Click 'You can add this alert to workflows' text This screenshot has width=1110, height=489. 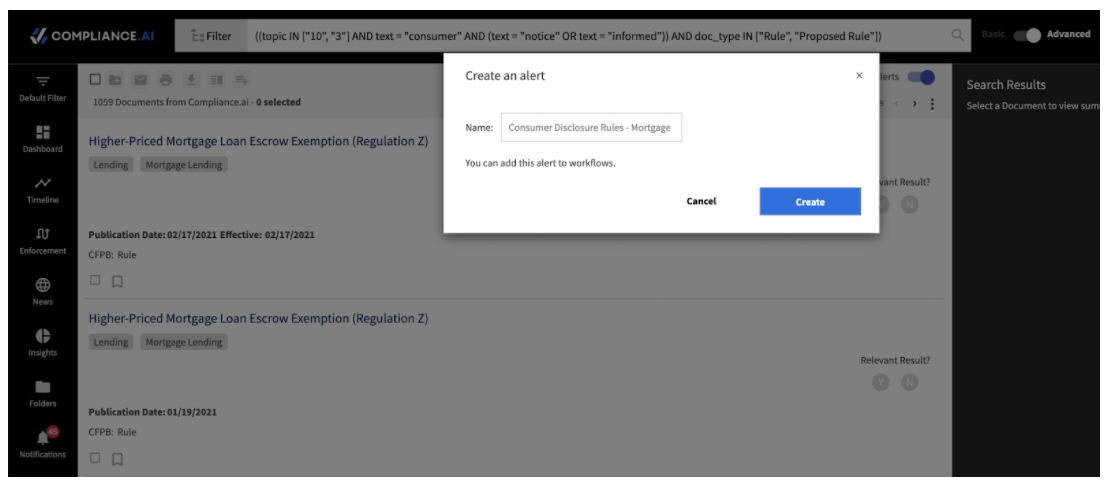(x=540, y=163)
